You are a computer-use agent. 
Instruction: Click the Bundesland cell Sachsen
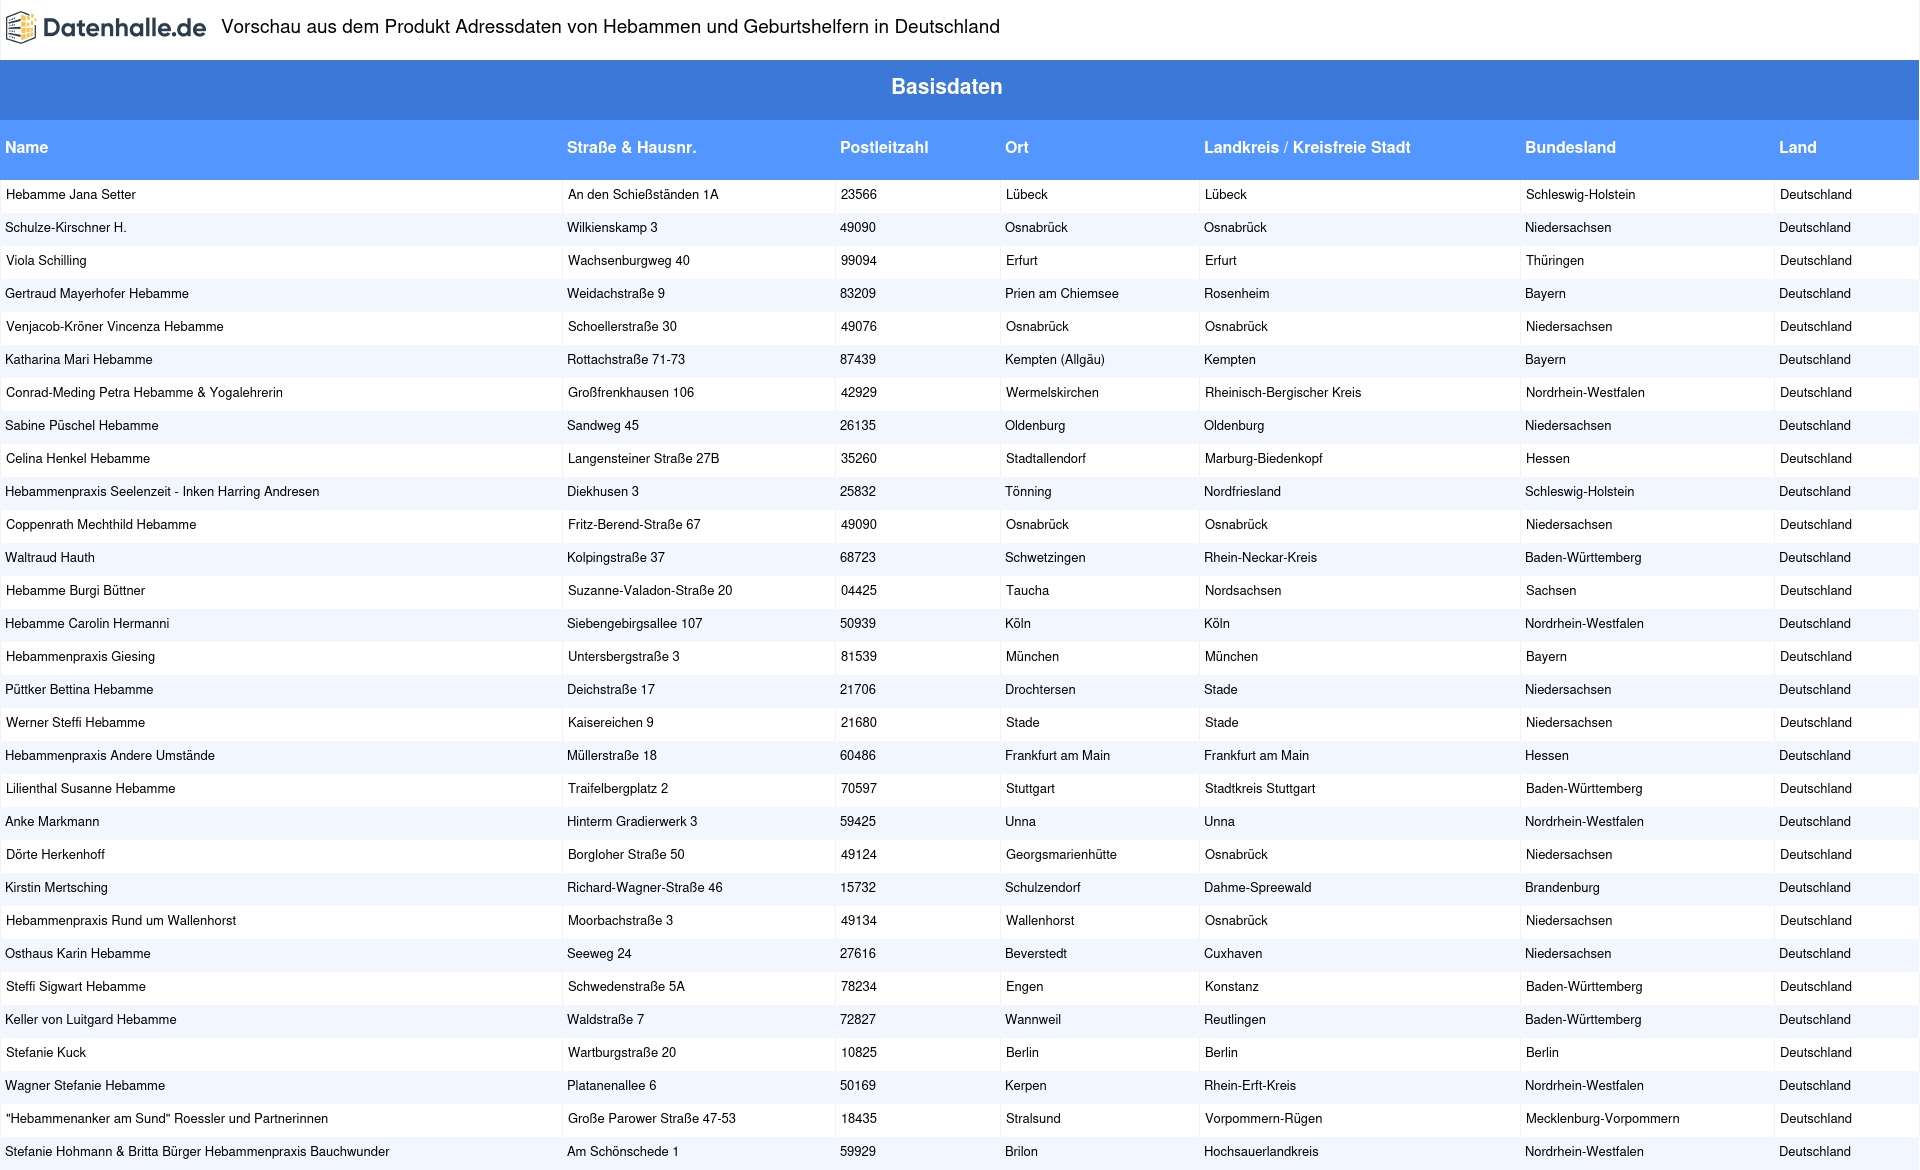pyautogui.click(x=1551, y=591)
